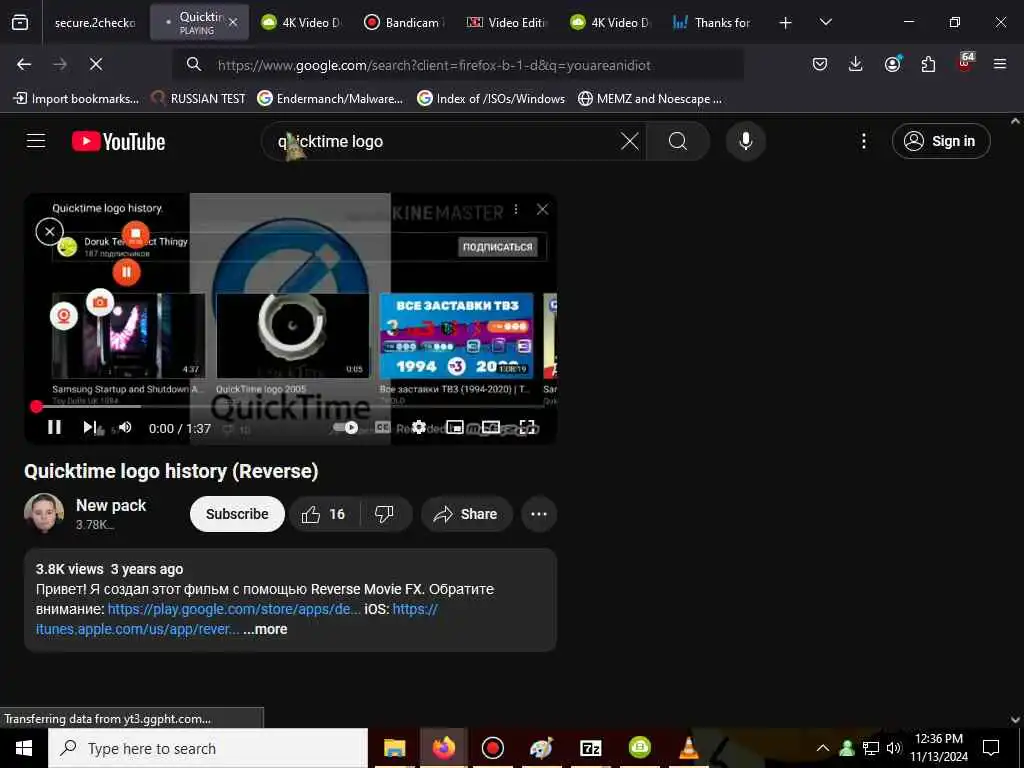The image size is (1024, 768).
Task: Open the Index of /ISOs/Windows bookmark
Action: tap(491, 99)
